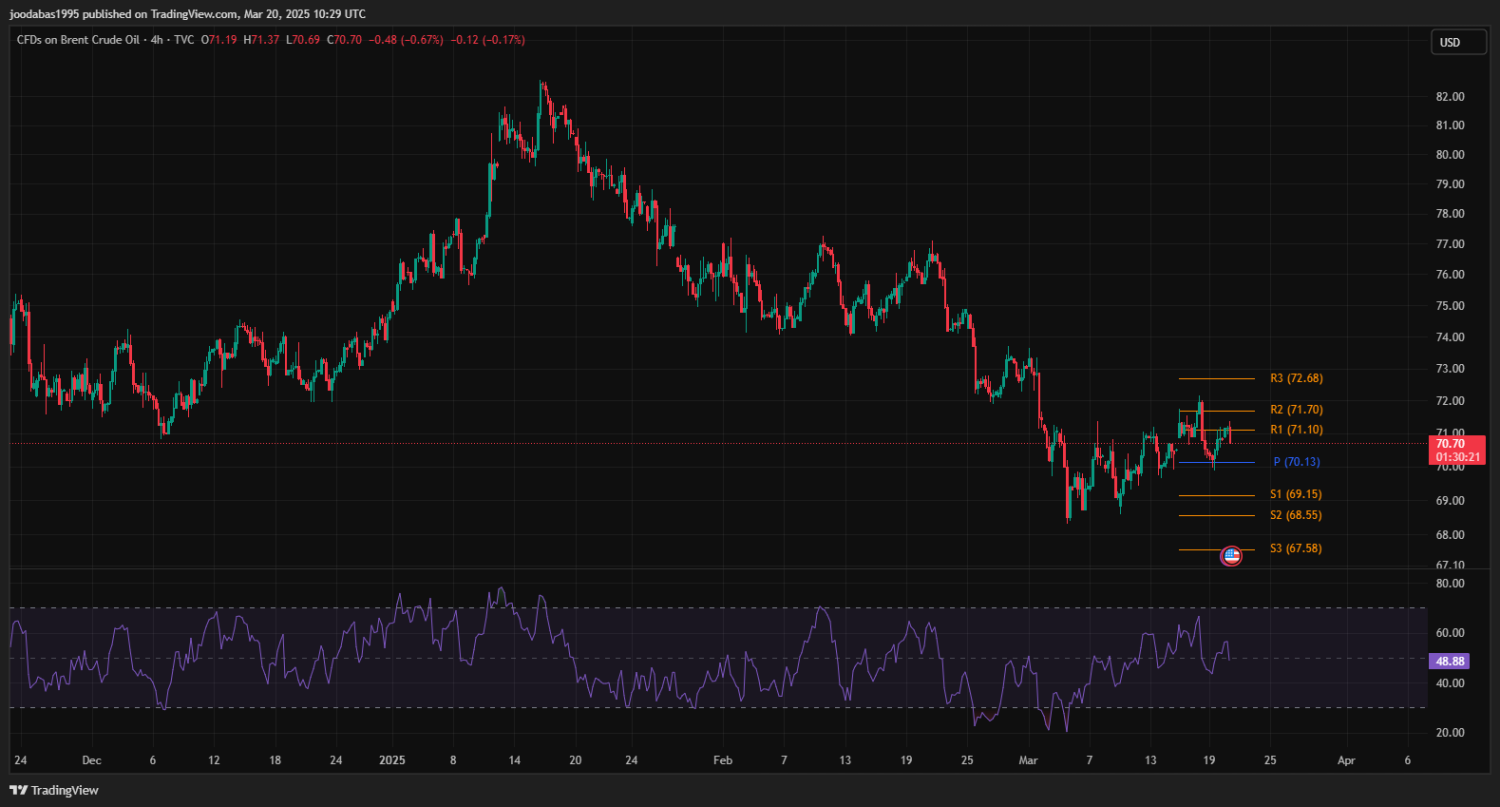
Task: Click the 82.00 price scale level
Action: [x=1450, y=97]
